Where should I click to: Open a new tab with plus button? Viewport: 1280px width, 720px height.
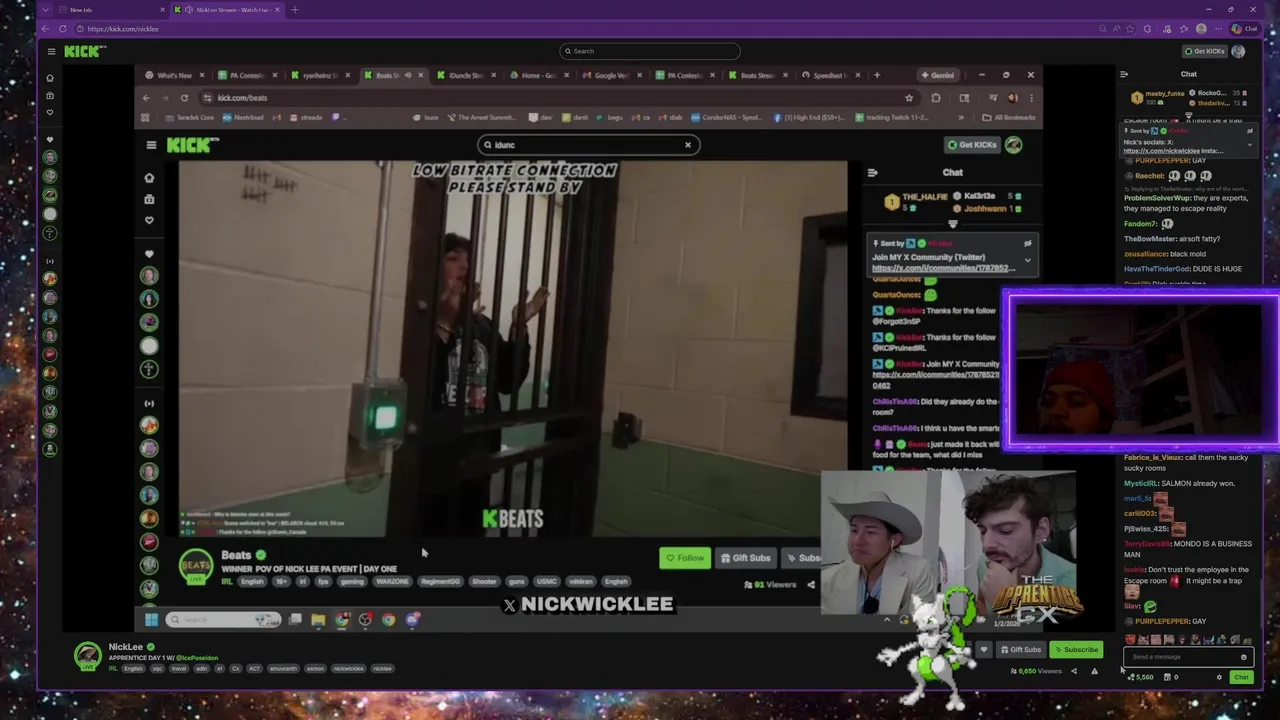point(295,10)
